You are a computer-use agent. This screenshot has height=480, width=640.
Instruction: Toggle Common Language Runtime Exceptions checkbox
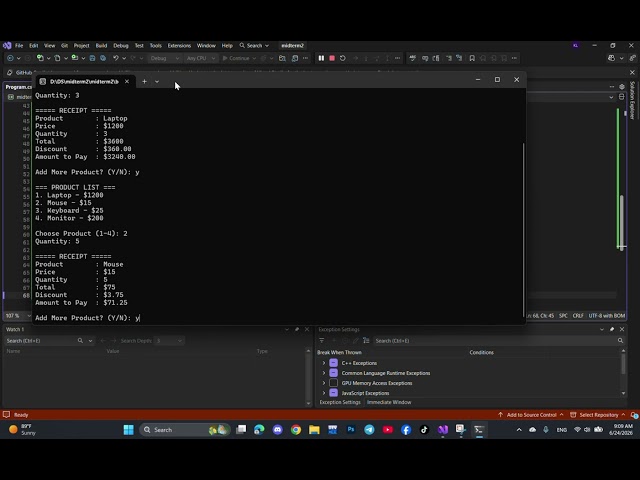coord(333,373)
